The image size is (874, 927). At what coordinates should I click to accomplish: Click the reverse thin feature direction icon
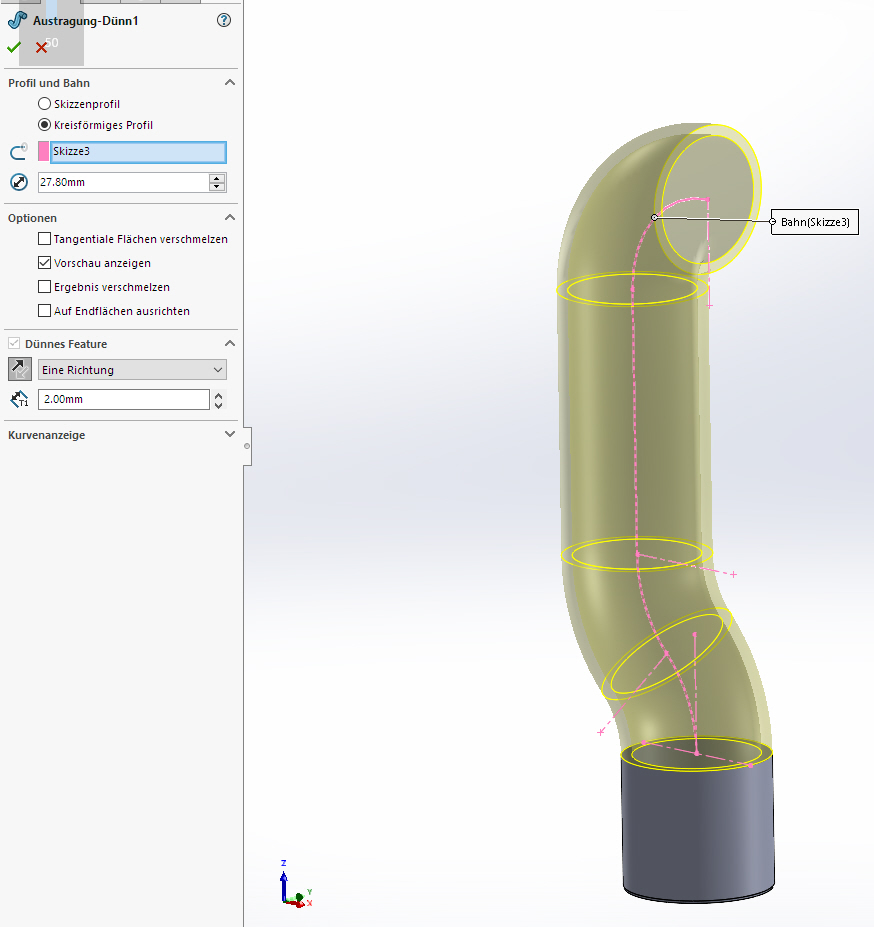coord(19,369)
